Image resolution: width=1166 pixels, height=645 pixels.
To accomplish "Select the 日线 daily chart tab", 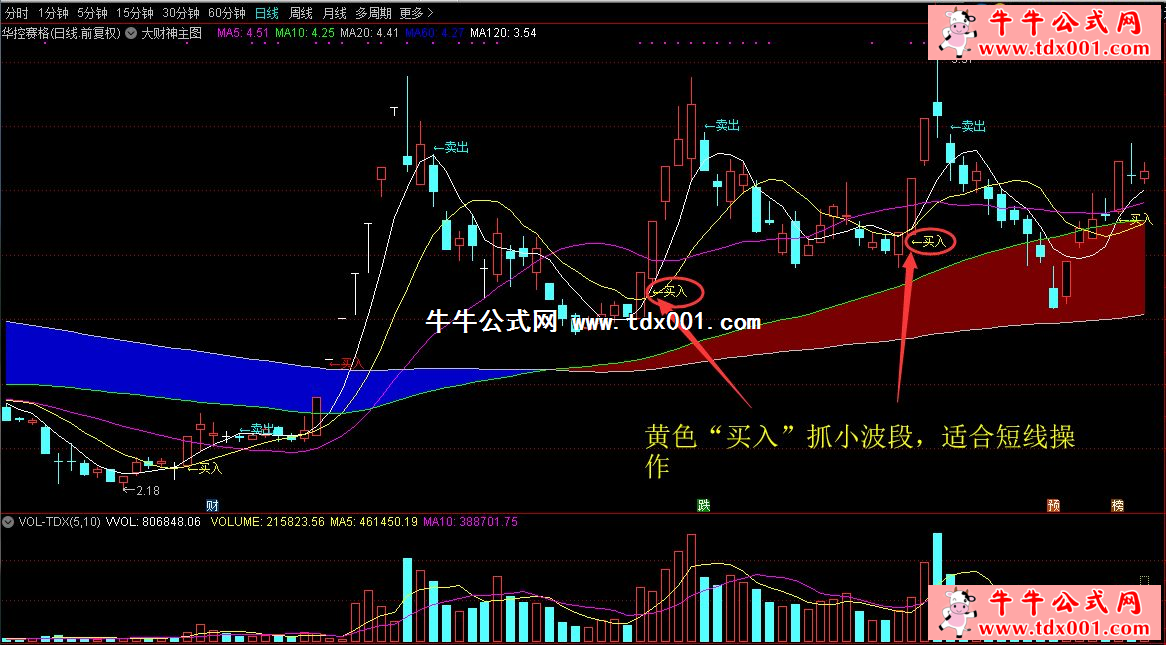I will click(266, 13).
